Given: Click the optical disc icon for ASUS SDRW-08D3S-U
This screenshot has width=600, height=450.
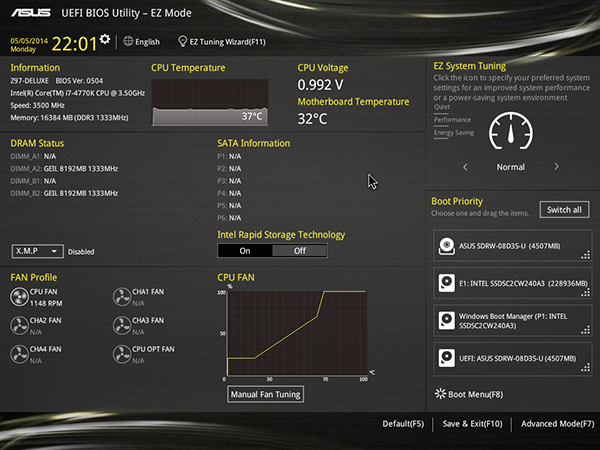Looking at the screenshot, I should [x=447, y=246].
